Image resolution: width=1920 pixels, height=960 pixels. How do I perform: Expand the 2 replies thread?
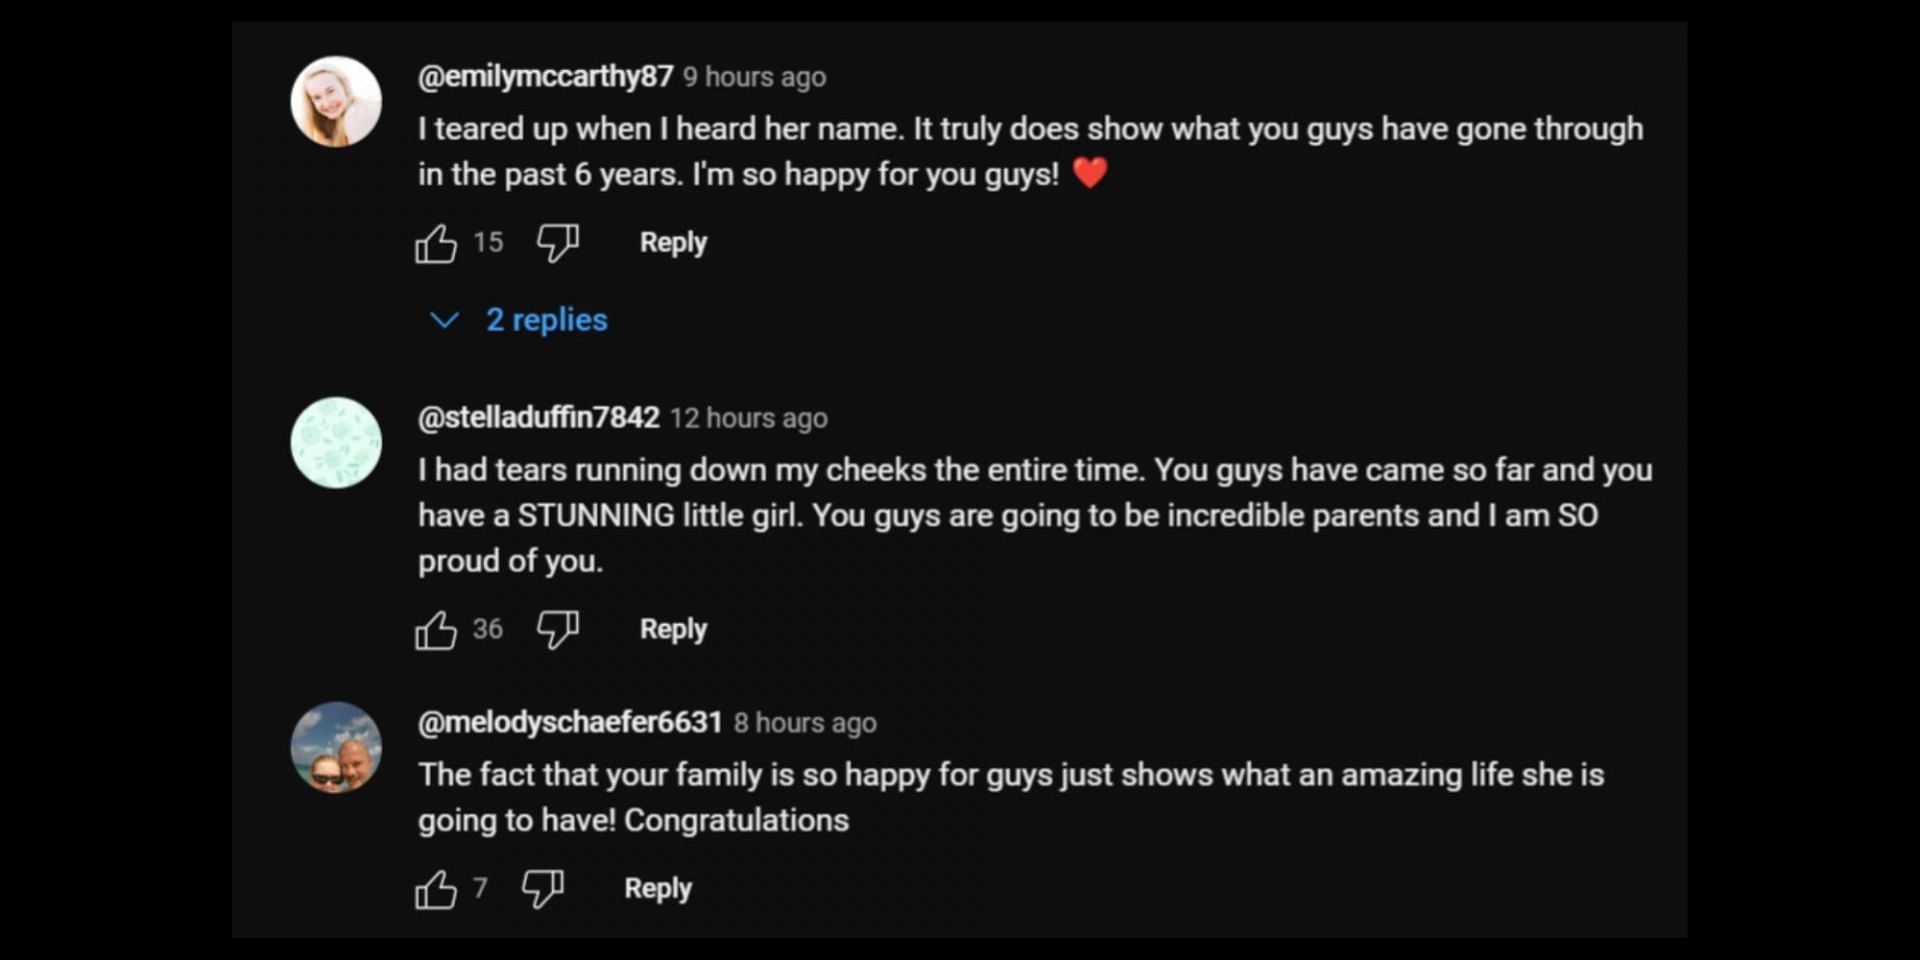[x=546, y=320]
